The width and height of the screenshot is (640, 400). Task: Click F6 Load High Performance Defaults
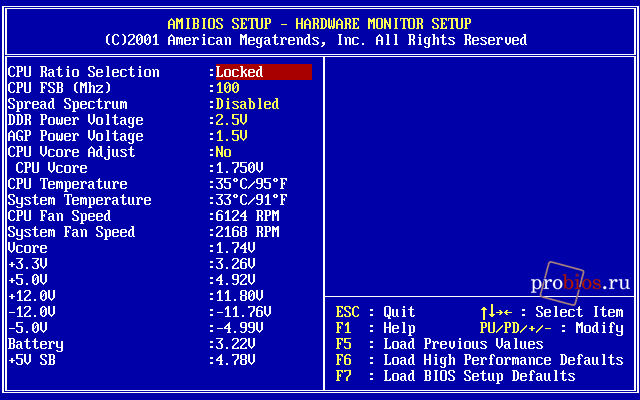(x=480, y=360)
